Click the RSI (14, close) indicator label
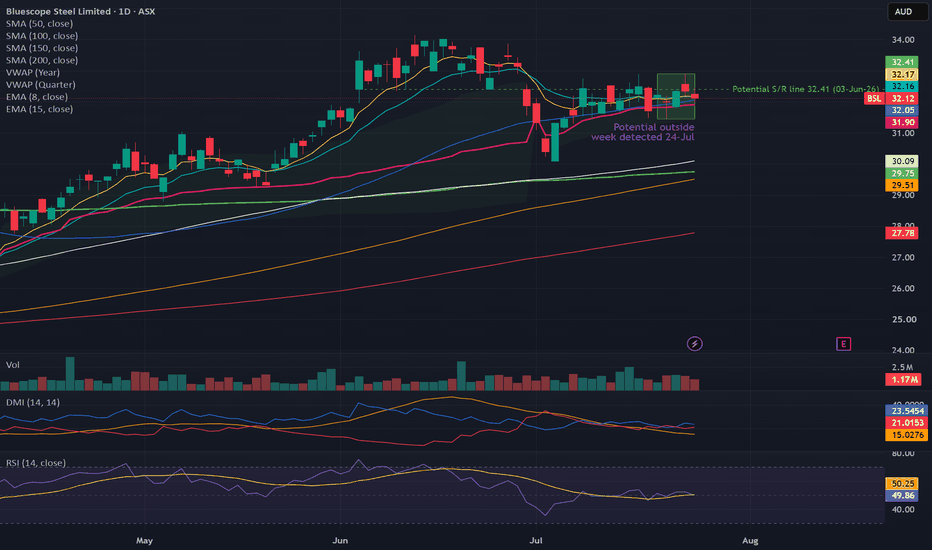The image size is (932, 550). [x=36, y=463]
